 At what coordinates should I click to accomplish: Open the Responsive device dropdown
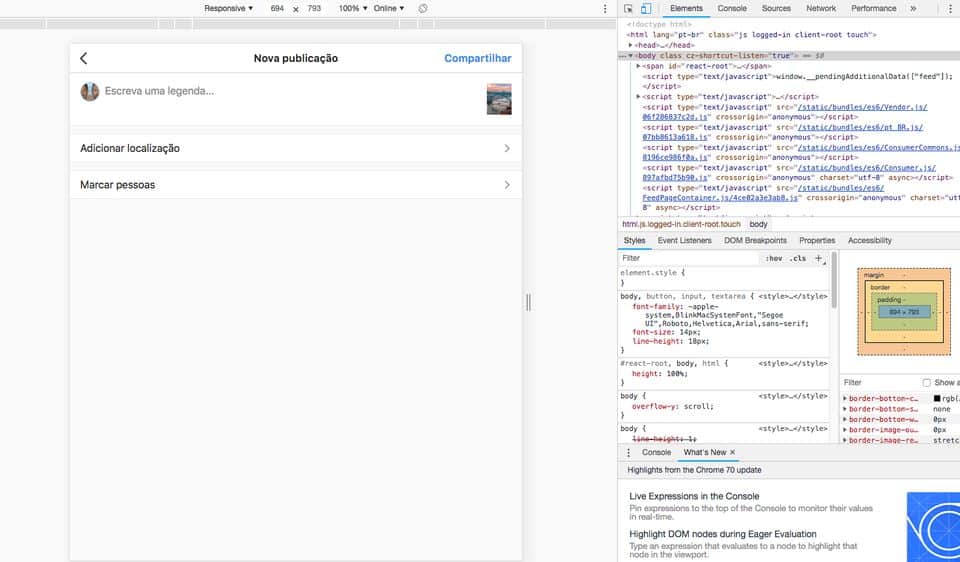click(228, 9)
